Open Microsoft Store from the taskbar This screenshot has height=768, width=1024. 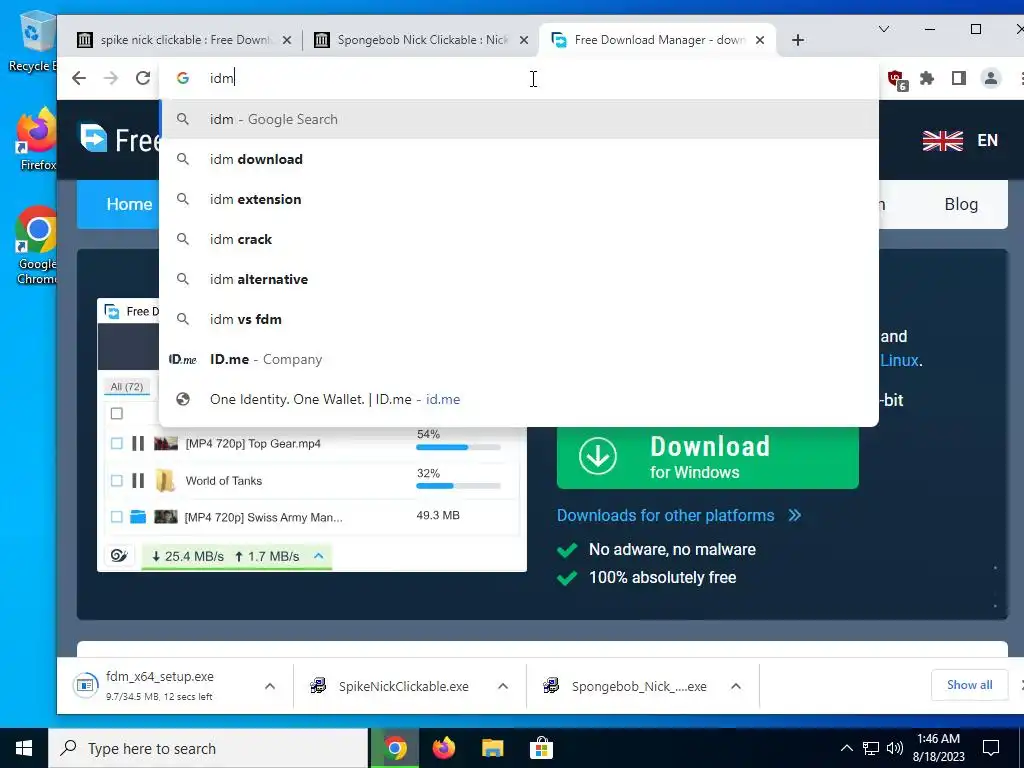pos(541,748)
